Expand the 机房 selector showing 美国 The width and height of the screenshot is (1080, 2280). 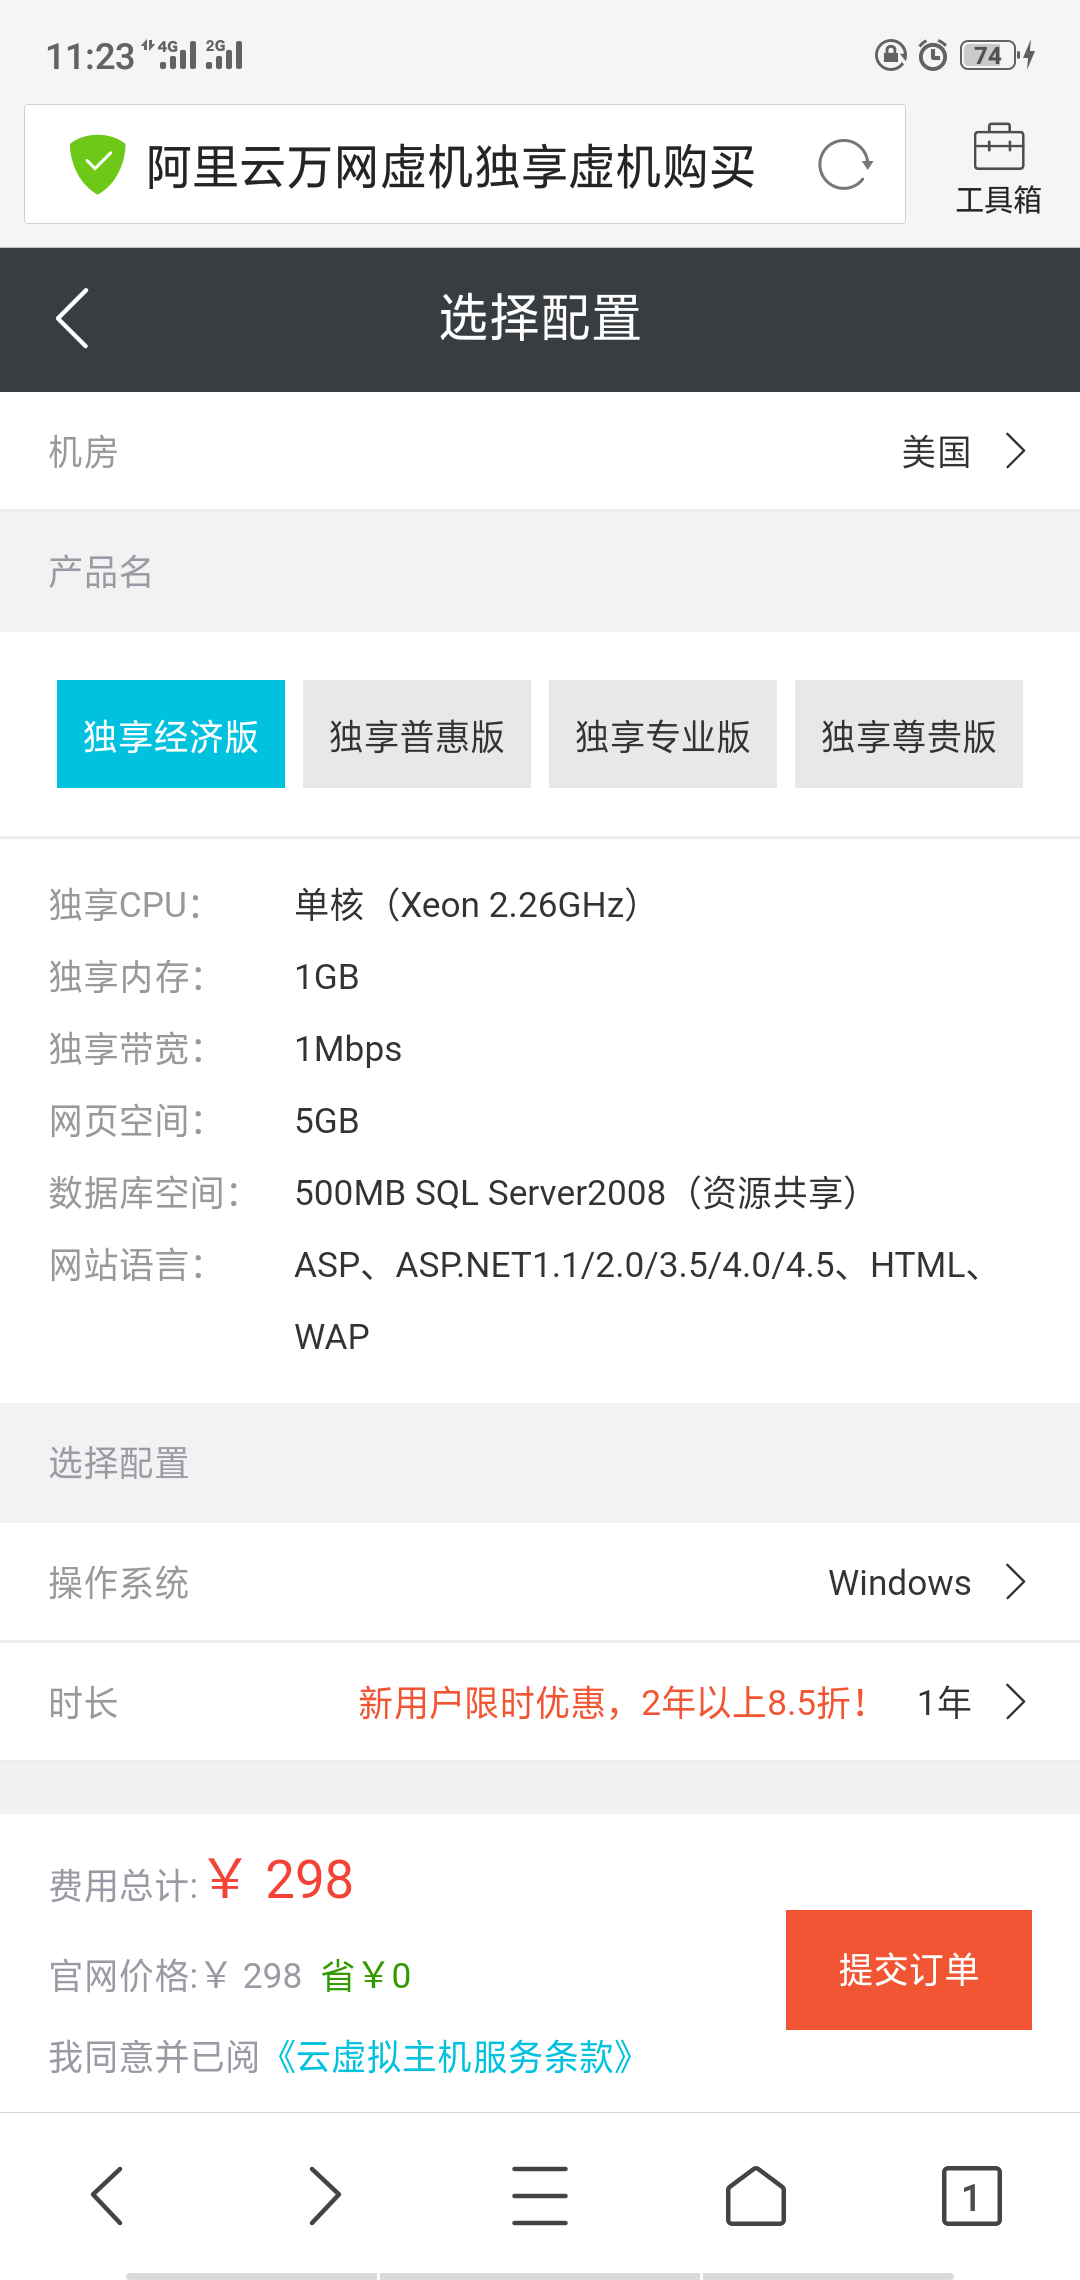540,451
